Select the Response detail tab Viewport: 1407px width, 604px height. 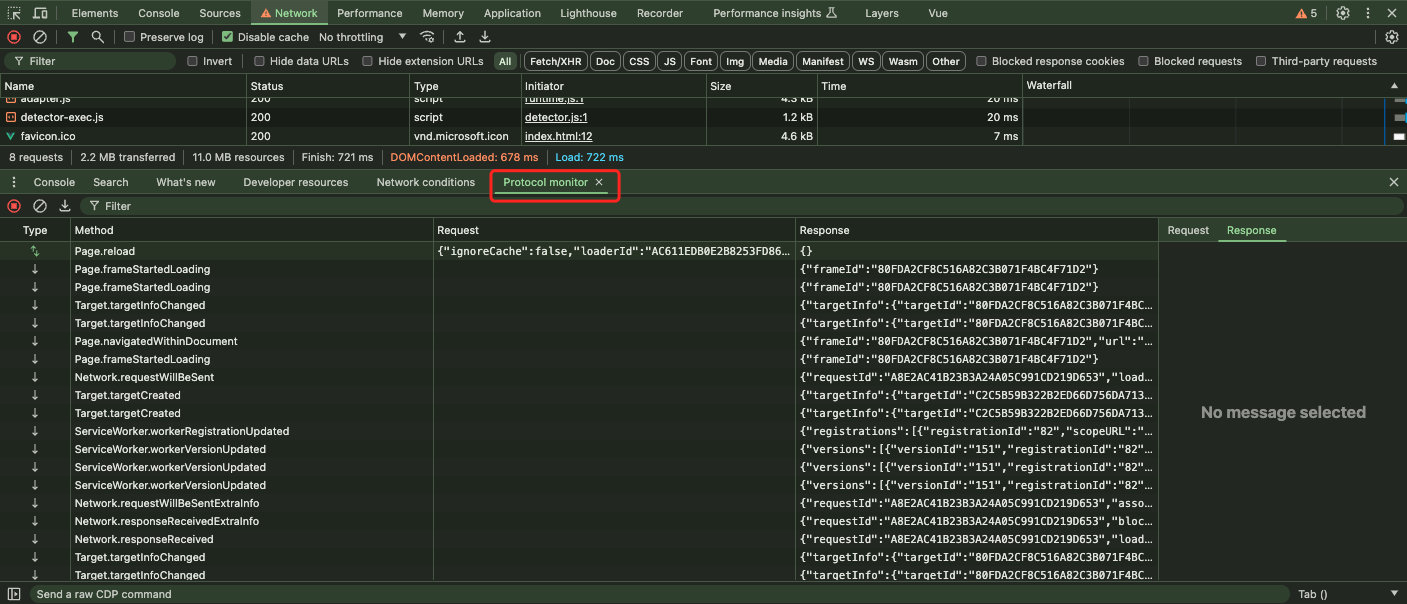point(1252,230)
